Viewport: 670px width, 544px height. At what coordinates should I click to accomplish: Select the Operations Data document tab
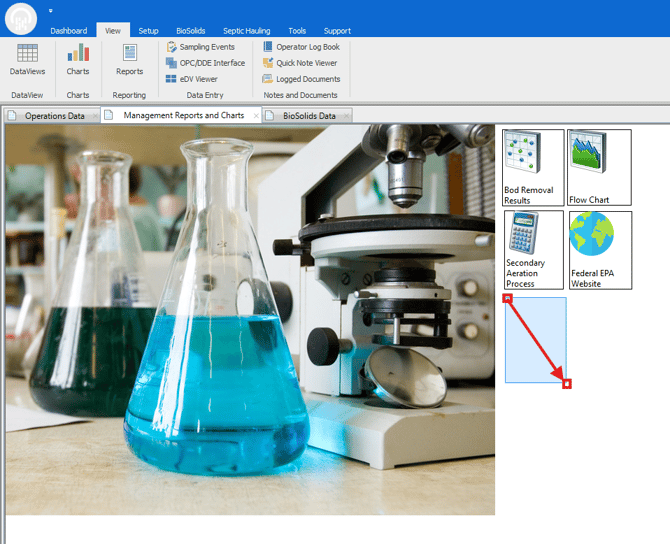pos(54,116)
